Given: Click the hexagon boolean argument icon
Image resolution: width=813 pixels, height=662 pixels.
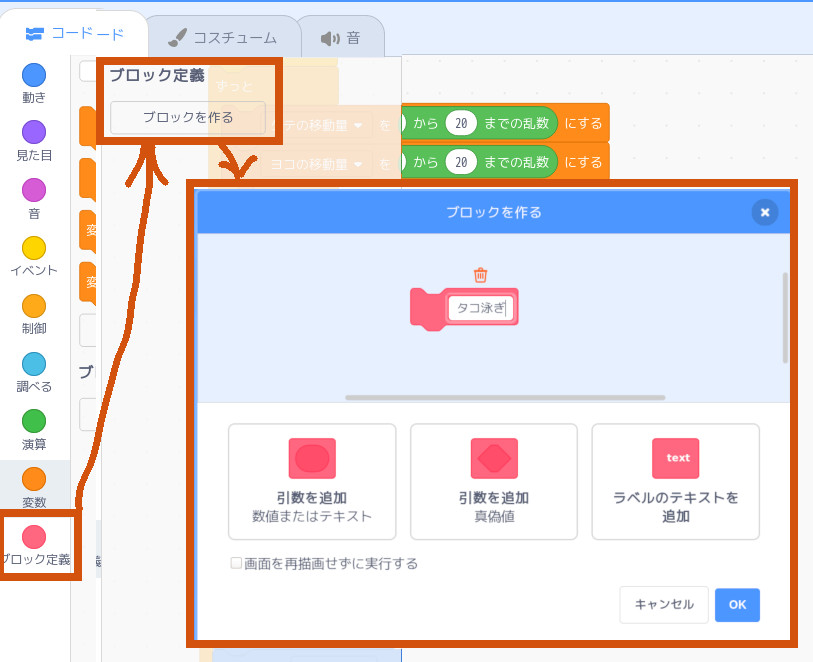Looking at the screenshot, I should pyautogui.click(x=494, y=458).
